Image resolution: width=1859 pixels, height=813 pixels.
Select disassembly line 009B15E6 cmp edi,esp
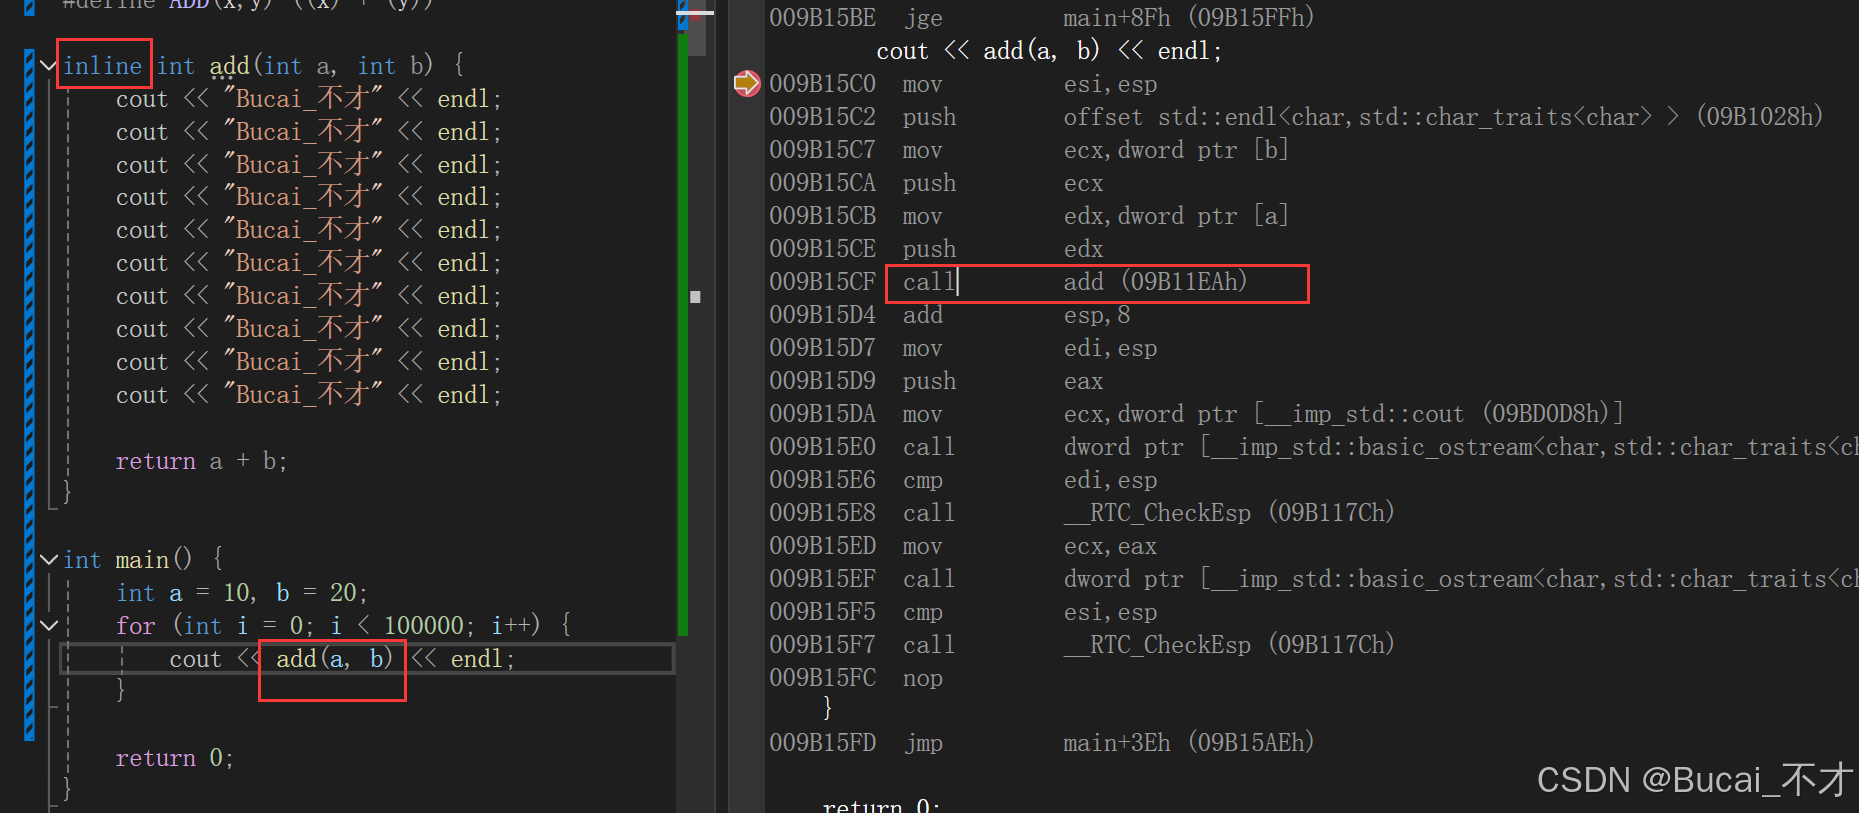963,480
